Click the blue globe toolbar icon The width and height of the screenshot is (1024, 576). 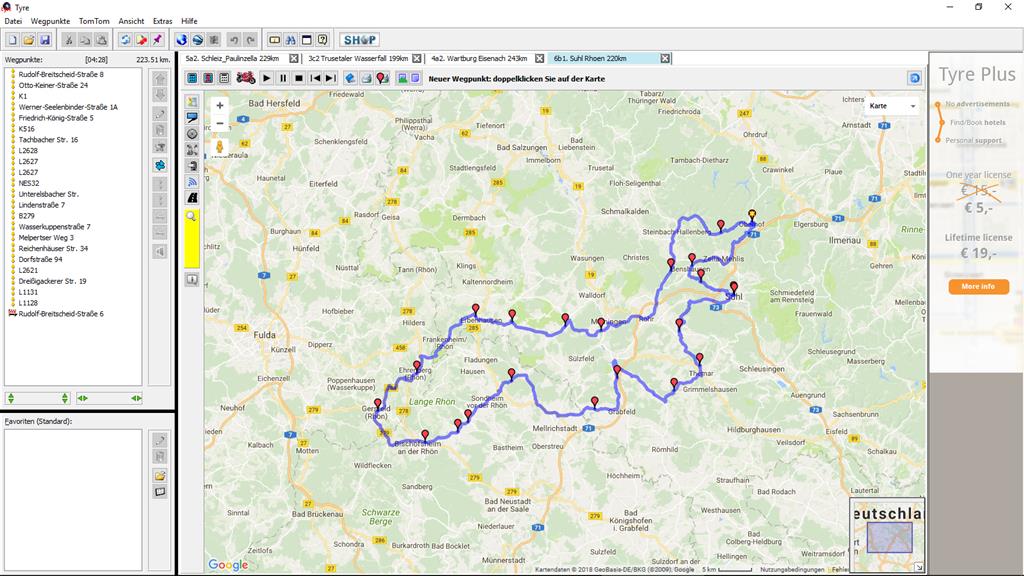(182, 40)
